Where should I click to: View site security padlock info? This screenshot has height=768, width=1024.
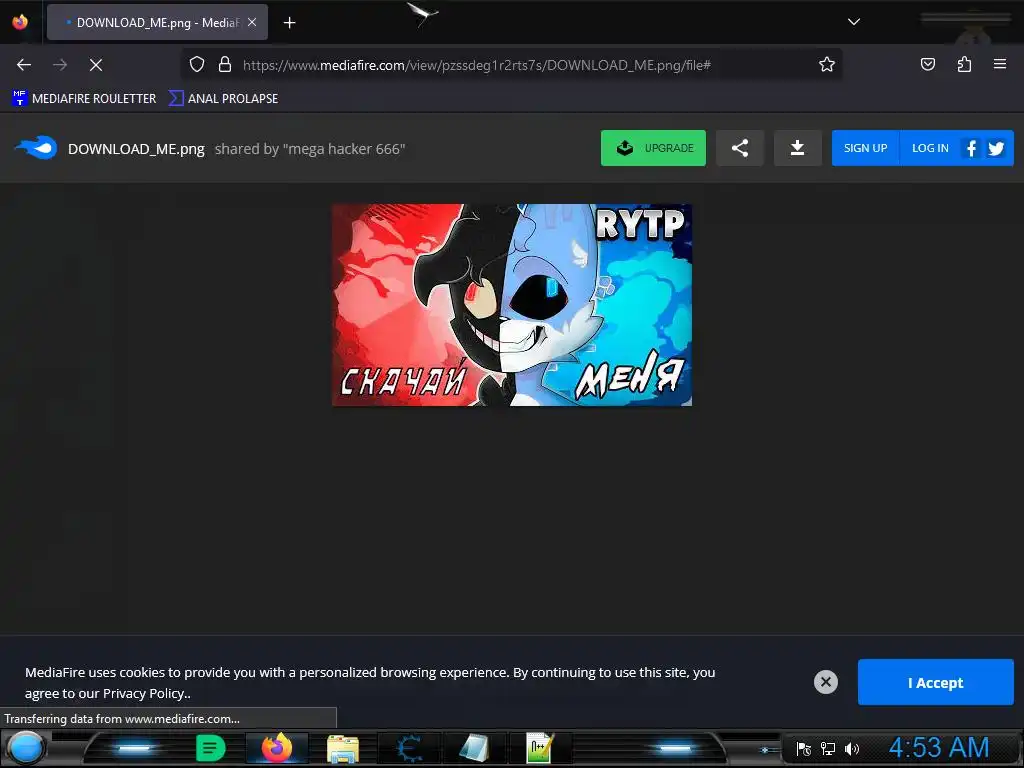point(225,65)
